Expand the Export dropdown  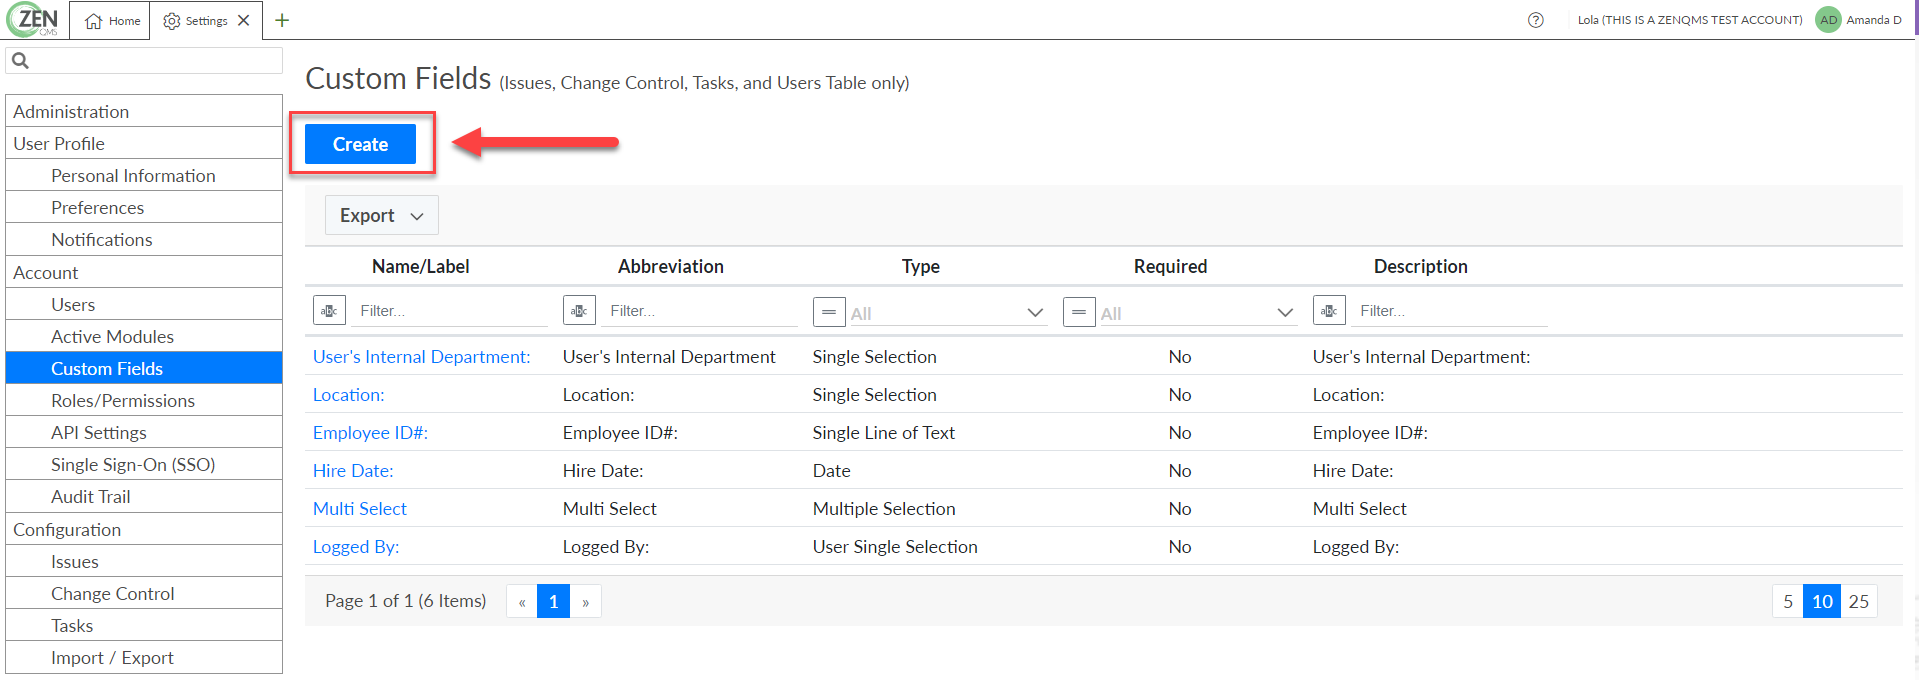pyautogui.click(x=382, y=215)
